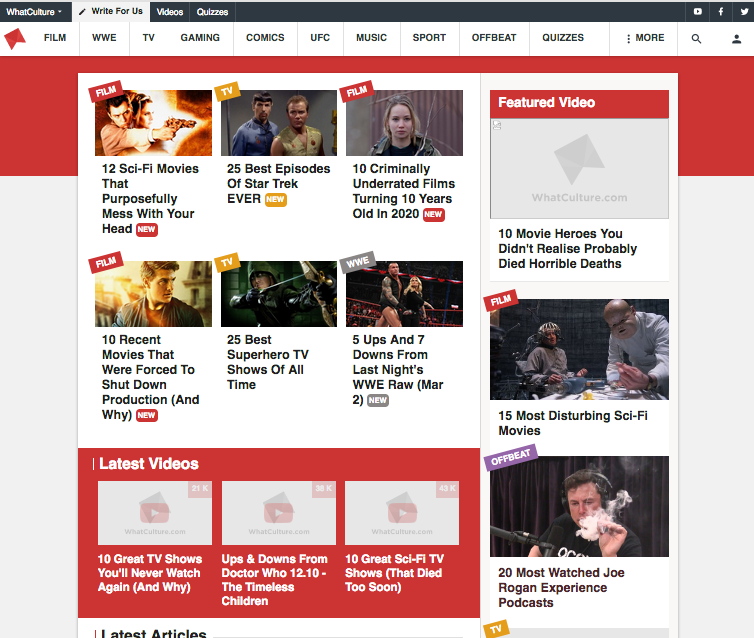754x638 pixels.
Task: Go to the MUSIC section
Action: click(x=371, y=38)
